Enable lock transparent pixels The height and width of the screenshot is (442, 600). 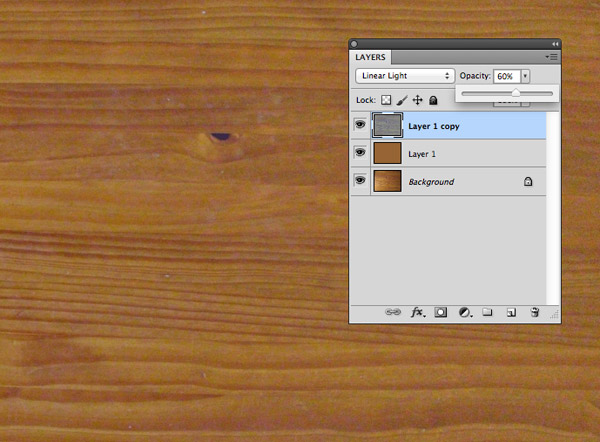pyautogui.click(x=387, y=100)
